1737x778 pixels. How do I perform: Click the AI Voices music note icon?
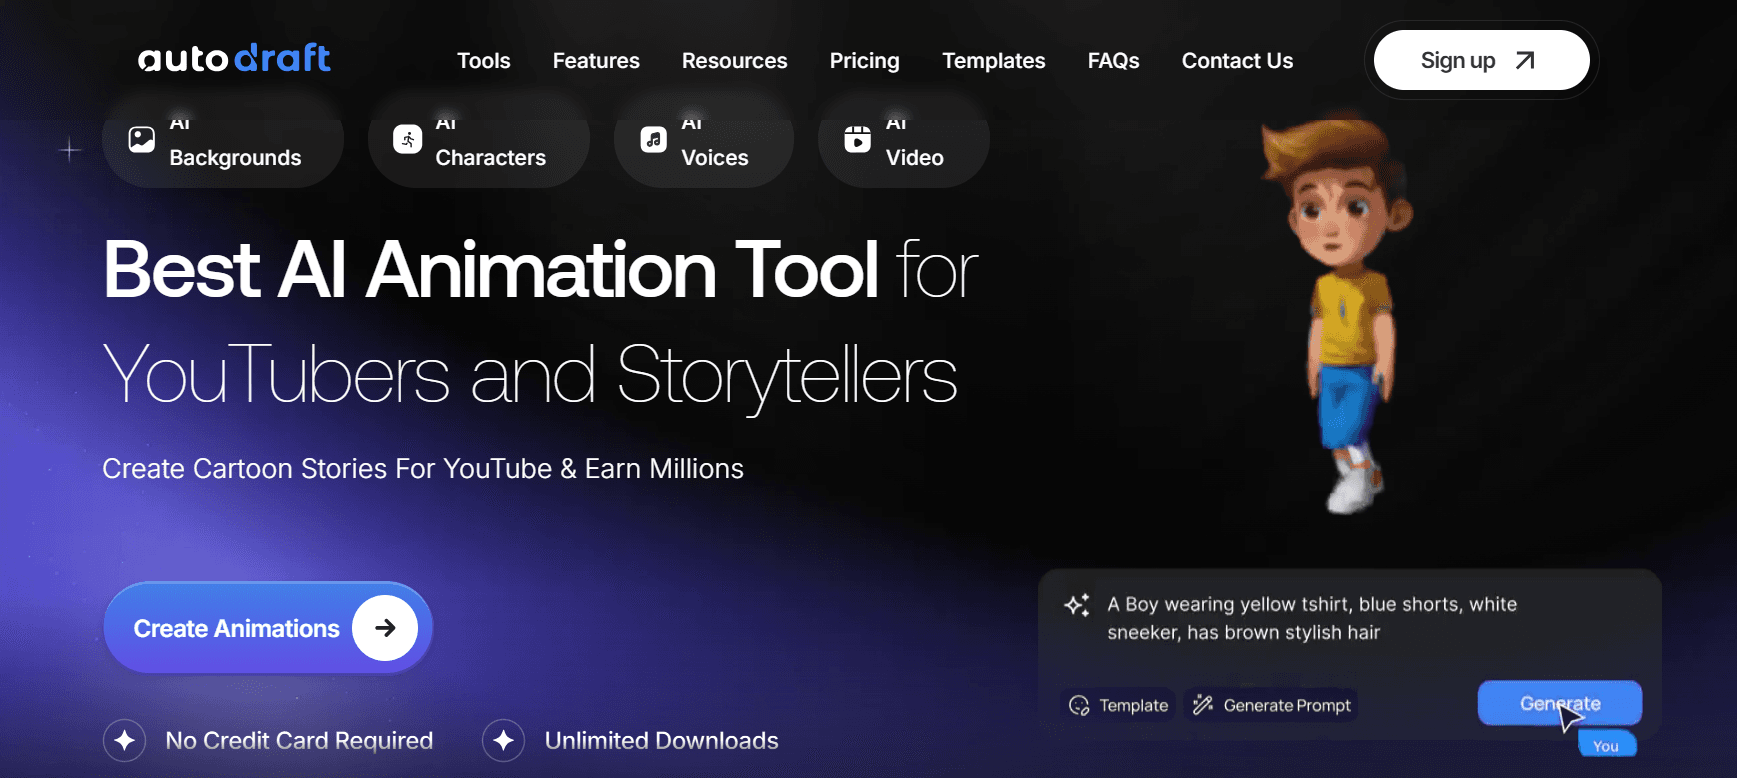[x=654, y=139]
